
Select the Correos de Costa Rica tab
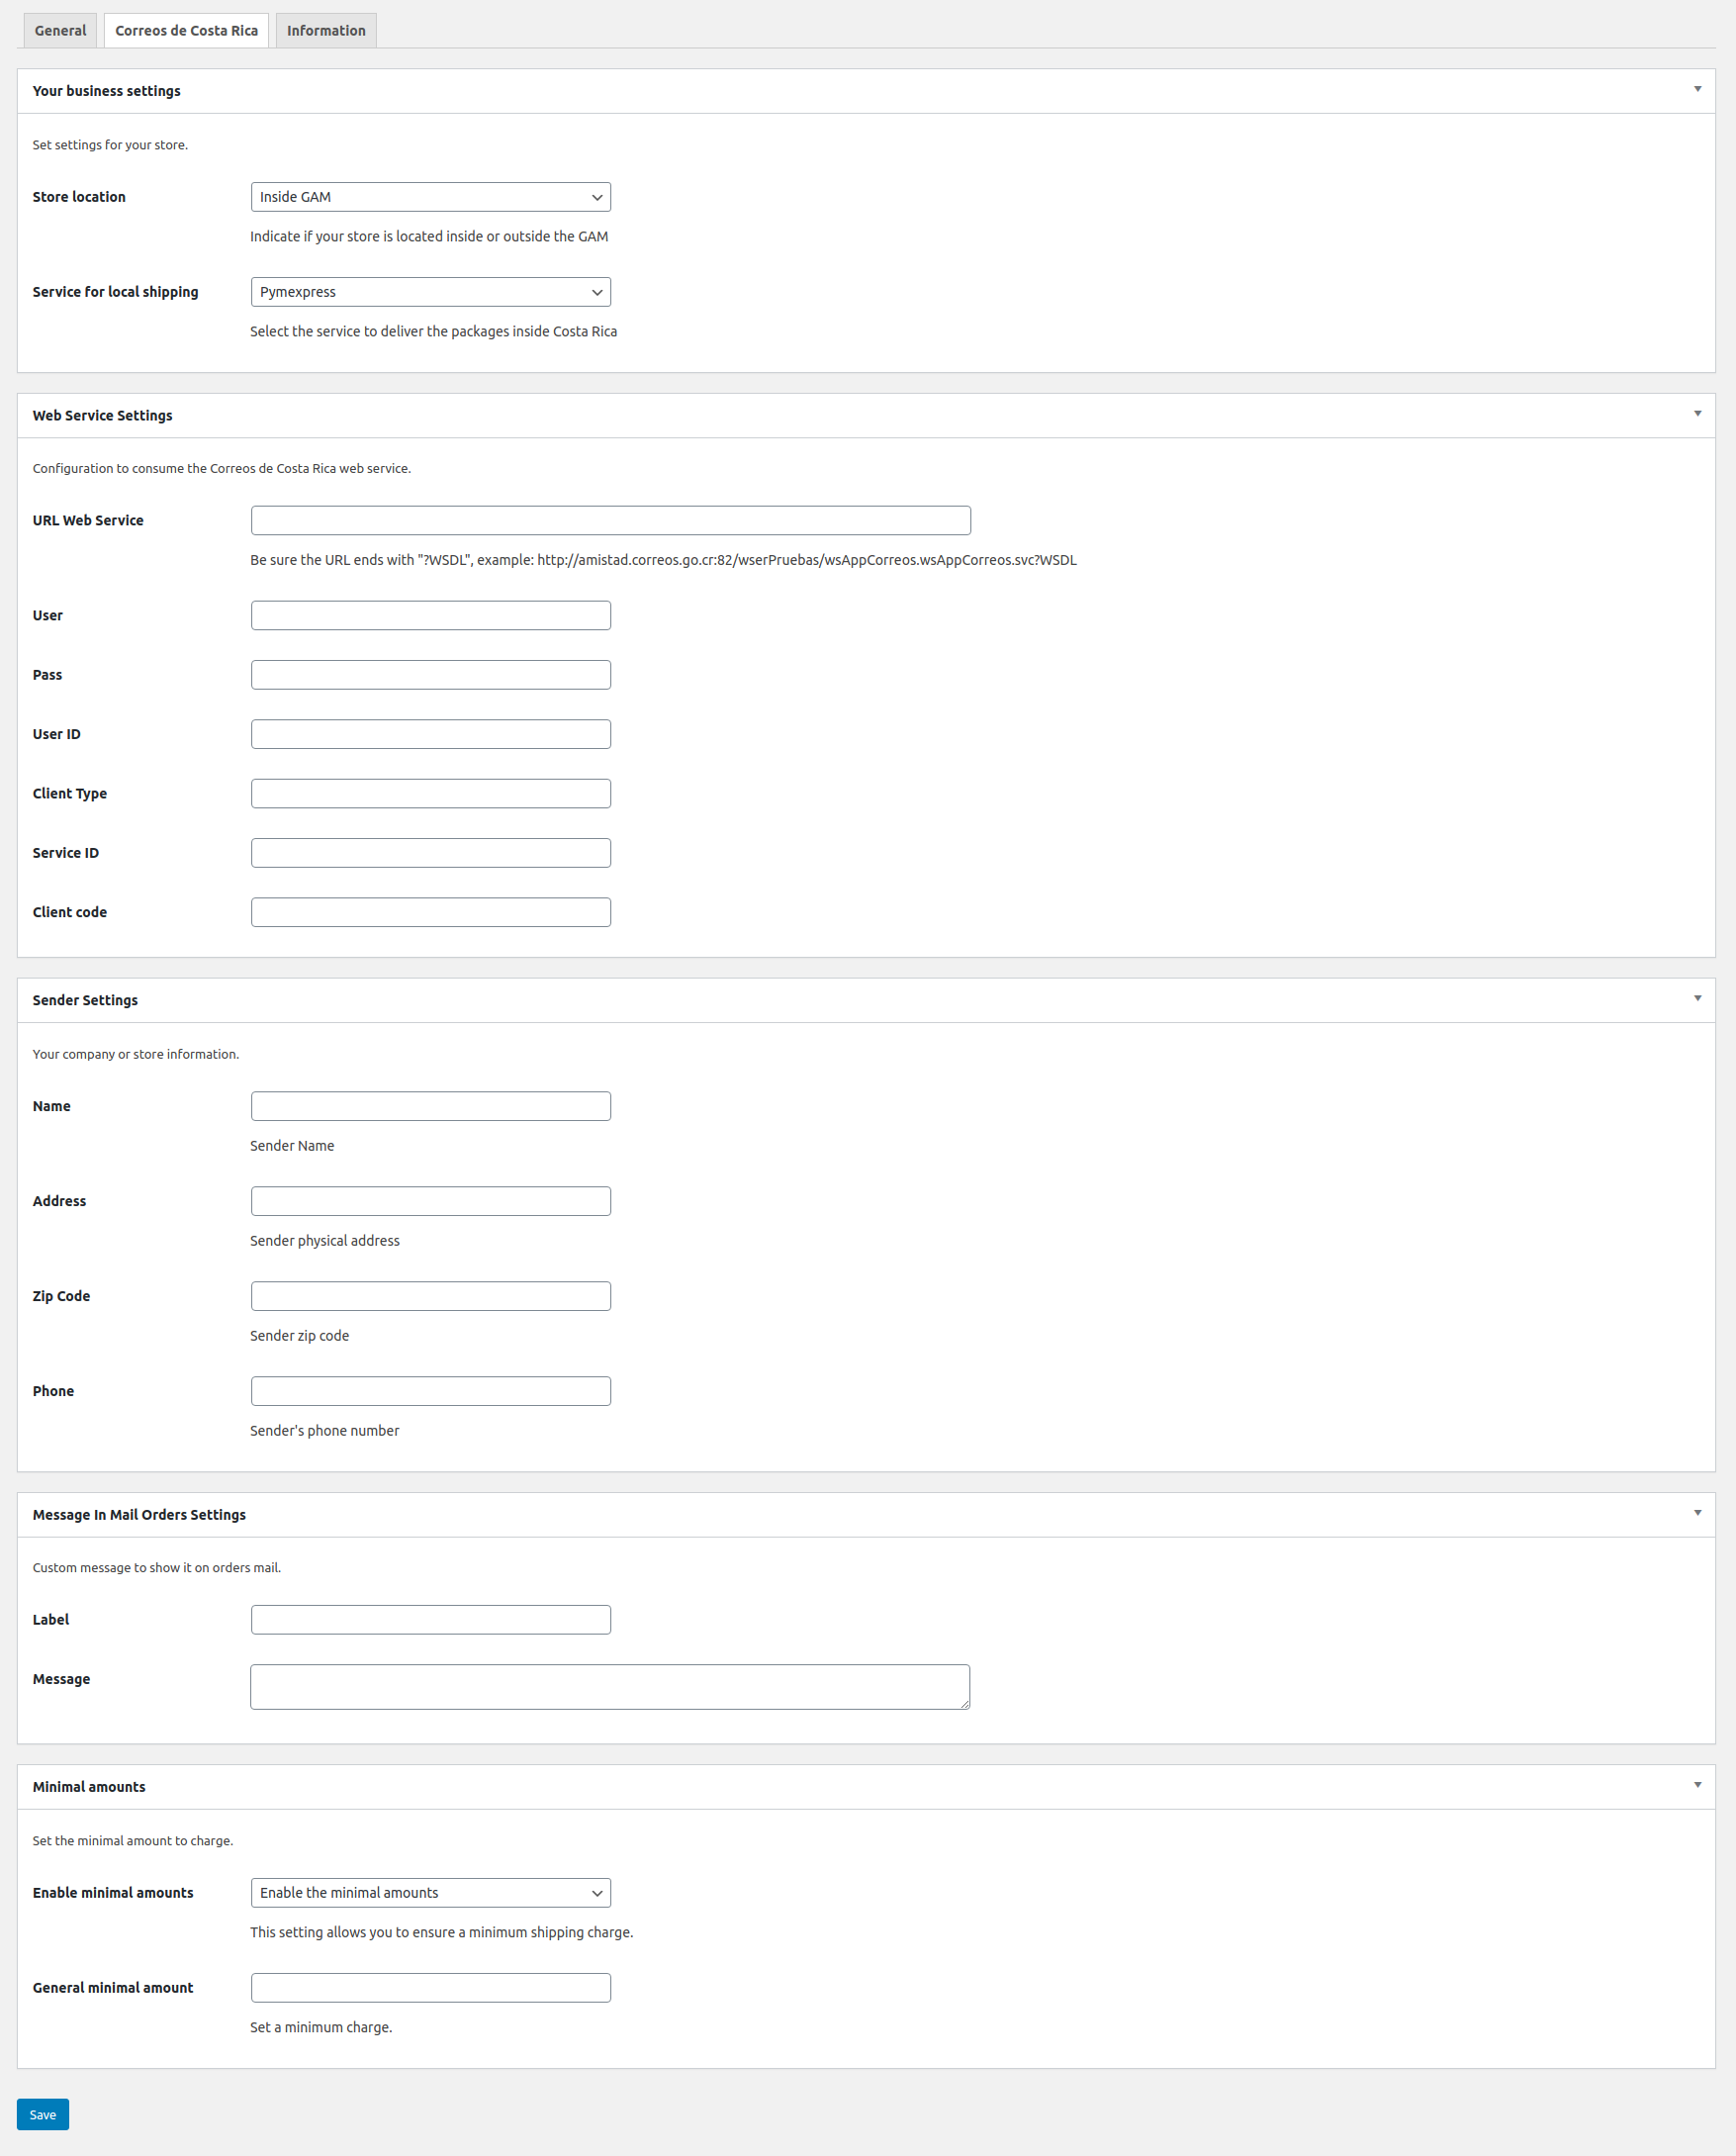tap(186, 30)
